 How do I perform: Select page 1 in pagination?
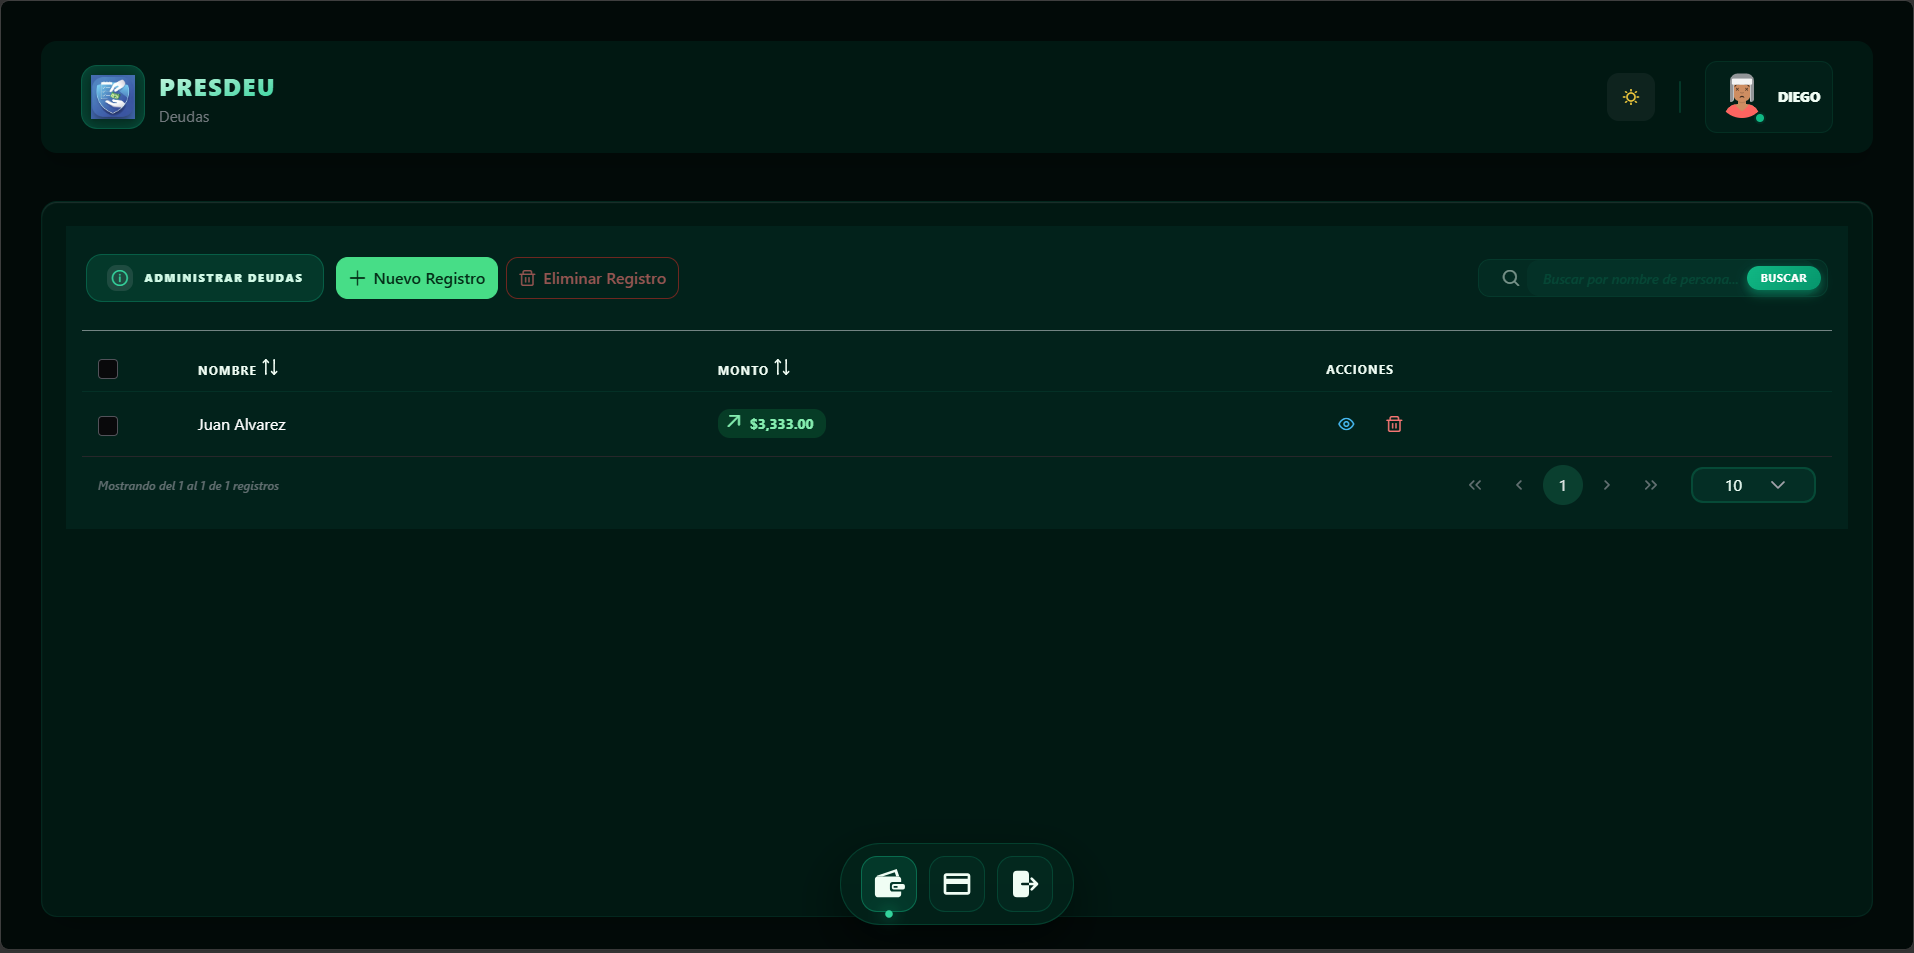click(1563, 485)
